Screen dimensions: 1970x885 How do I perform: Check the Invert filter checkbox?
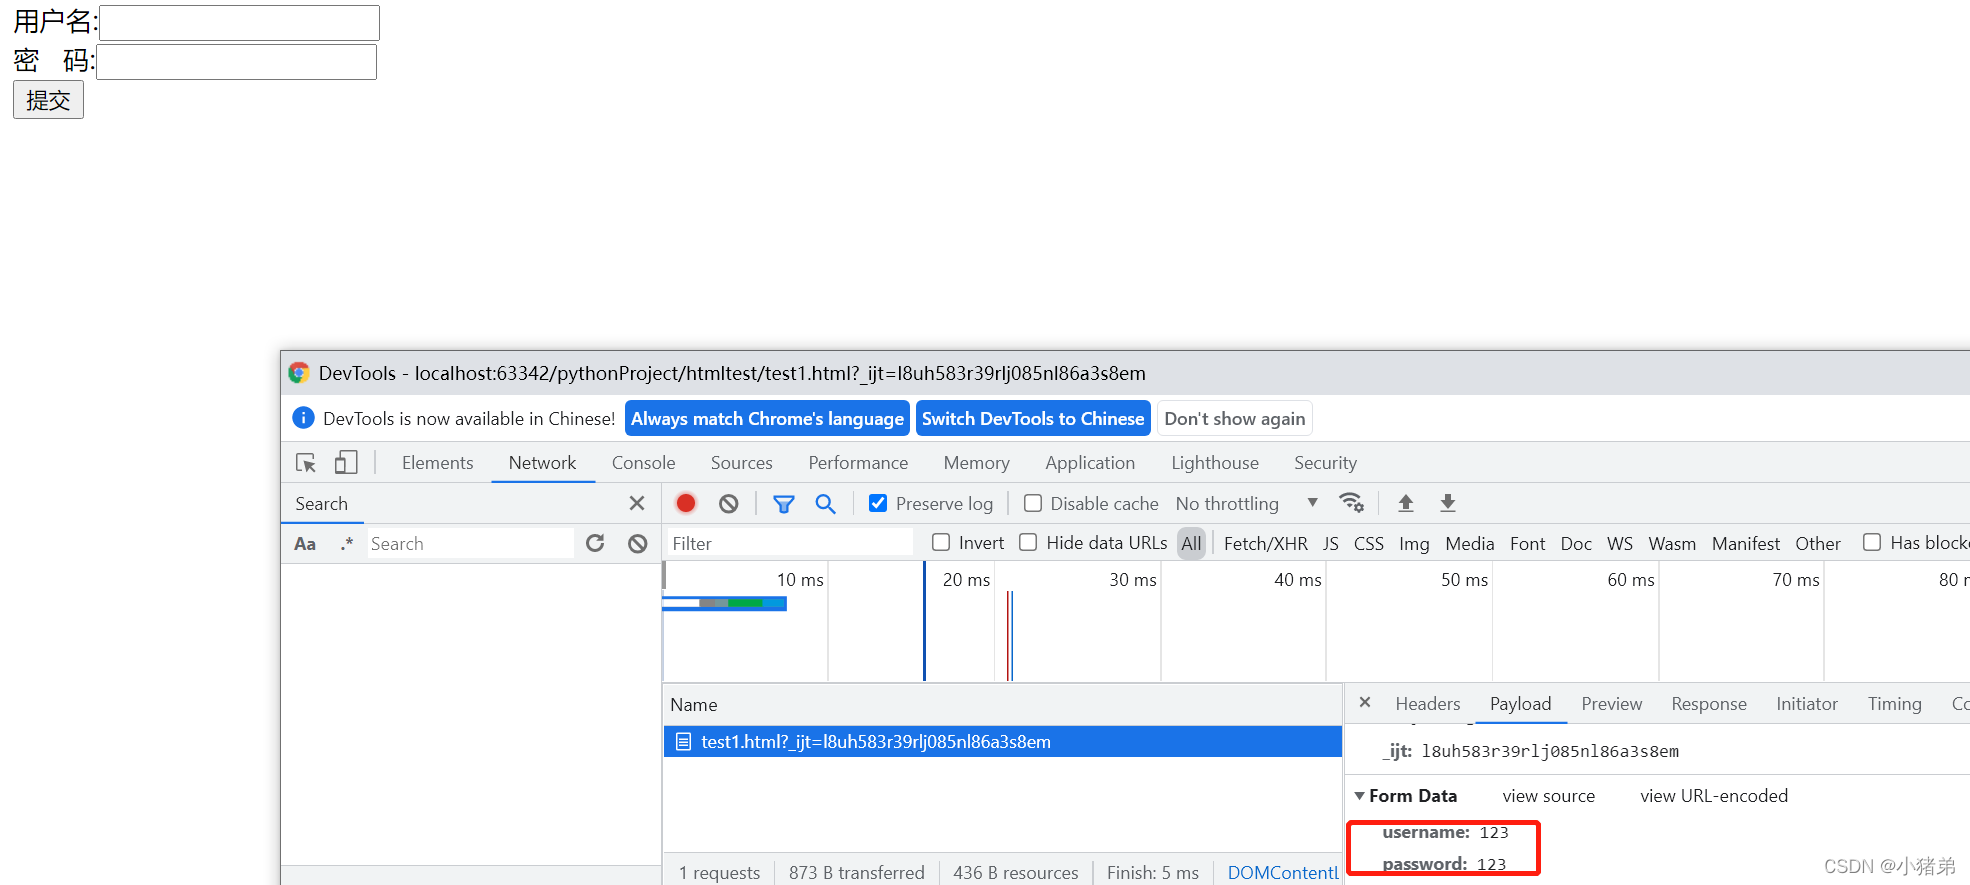pyautogui.click(x=941, y=542)
